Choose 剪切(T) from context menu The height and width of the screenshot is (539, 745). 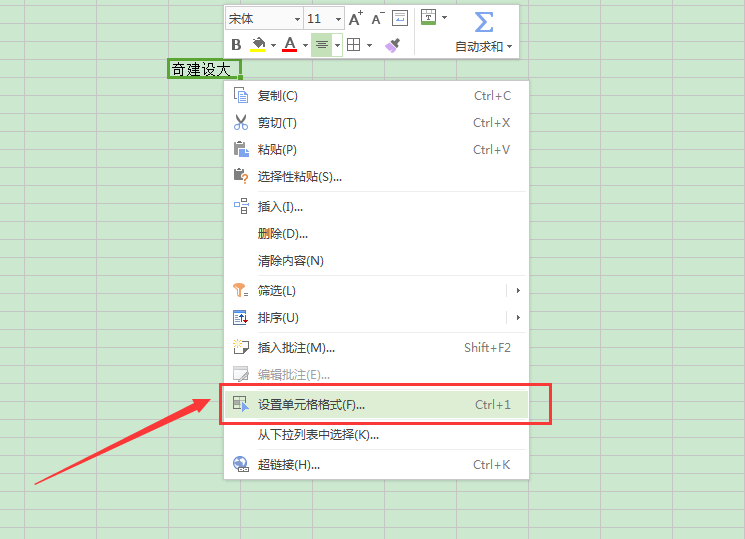click(x=376, y=123)
